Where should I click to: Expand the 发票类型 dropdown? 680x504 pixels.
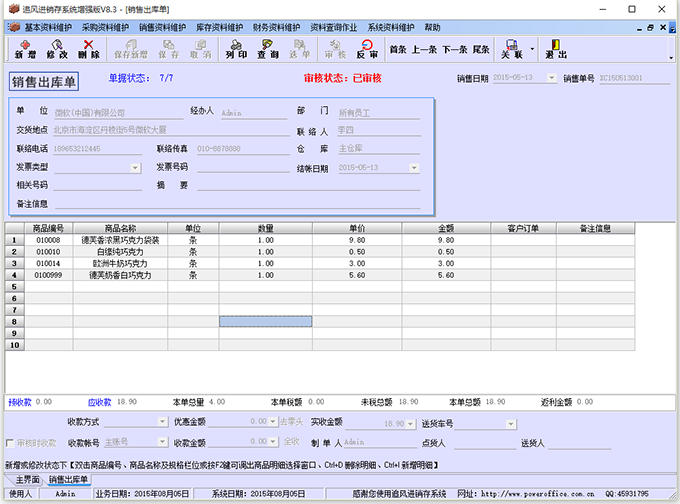137,167
